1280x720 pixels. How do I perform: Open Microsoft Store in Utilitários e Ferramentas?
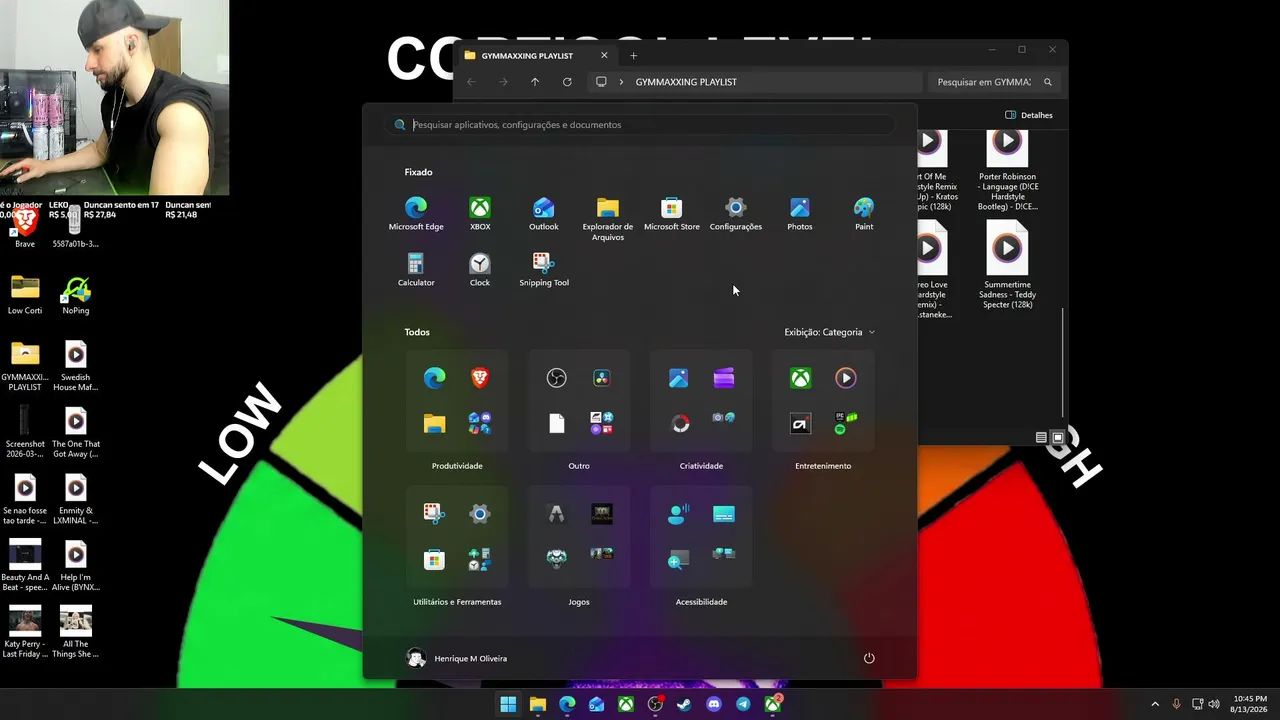coord(434,560)
